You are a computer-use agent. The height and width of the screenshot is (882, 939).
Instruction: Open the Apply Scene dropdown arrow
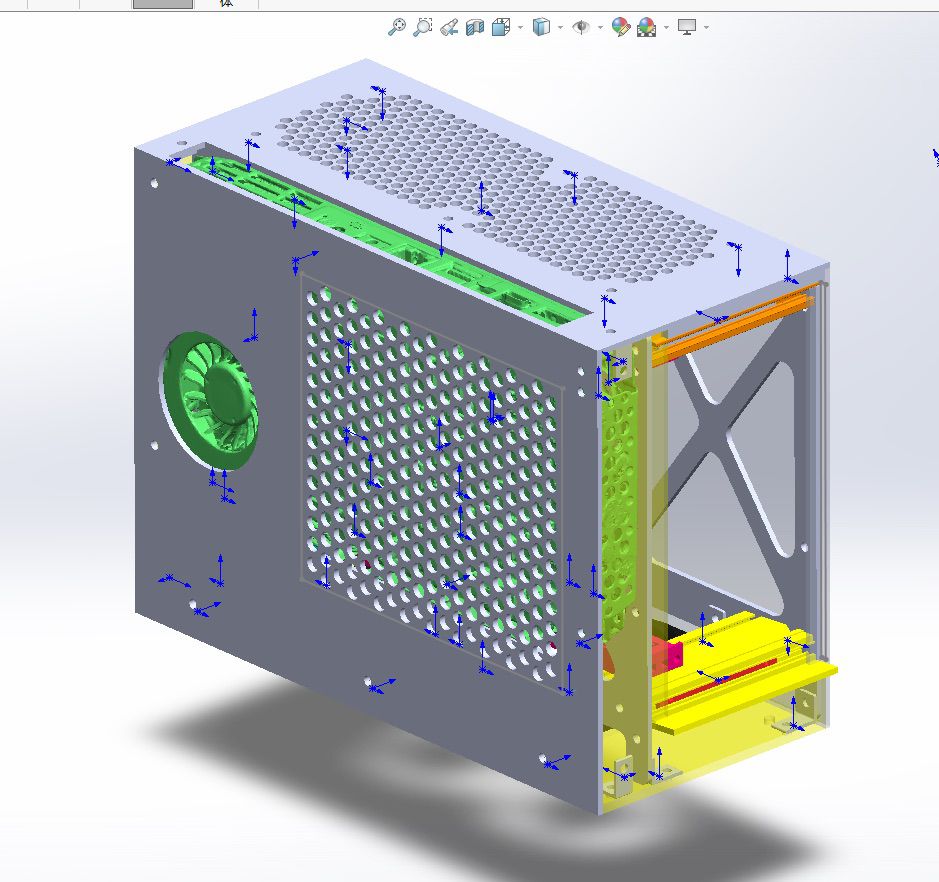pyautogui.click(x=664, y=27)
